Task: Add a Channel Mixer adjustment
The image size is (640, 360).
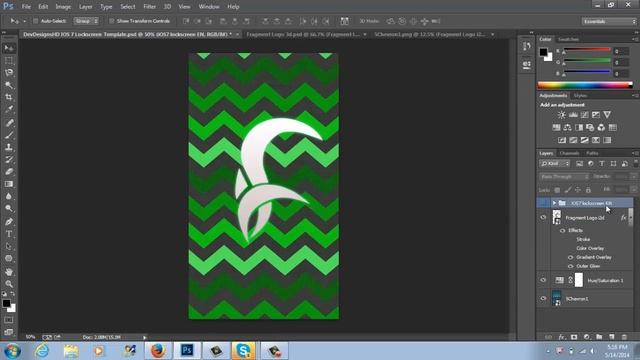Action: point(601,127)
